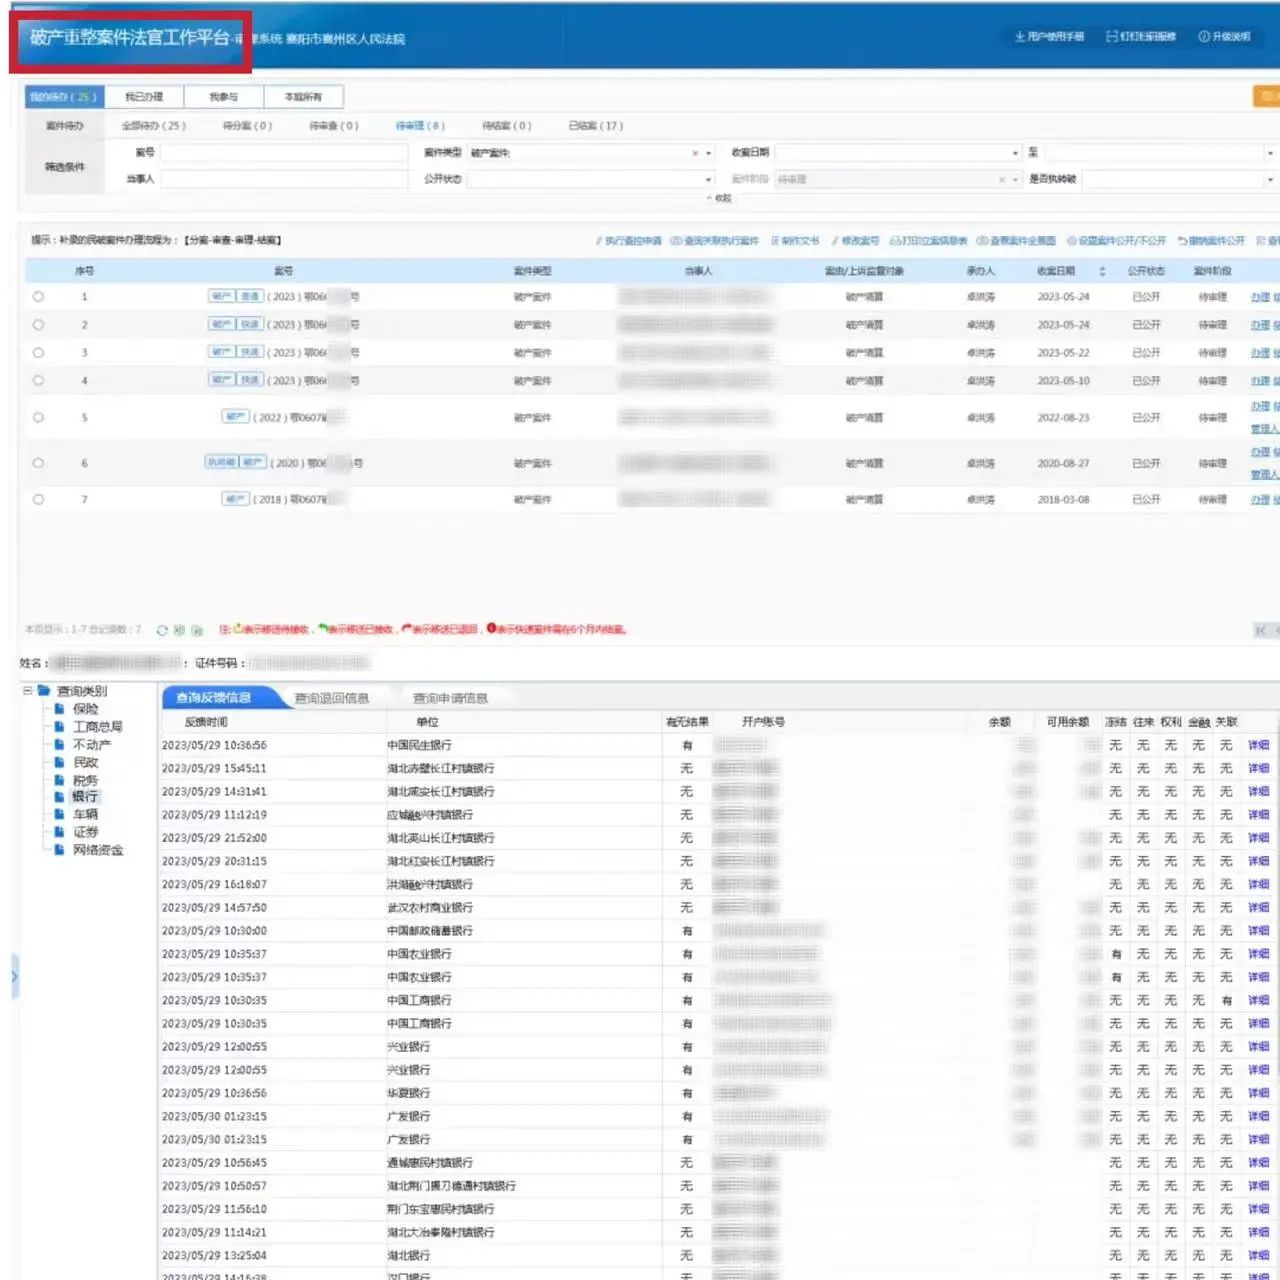Select 银行 in the query category tree
Screen dimensions: 1280x1280
(x=85, y=797)
